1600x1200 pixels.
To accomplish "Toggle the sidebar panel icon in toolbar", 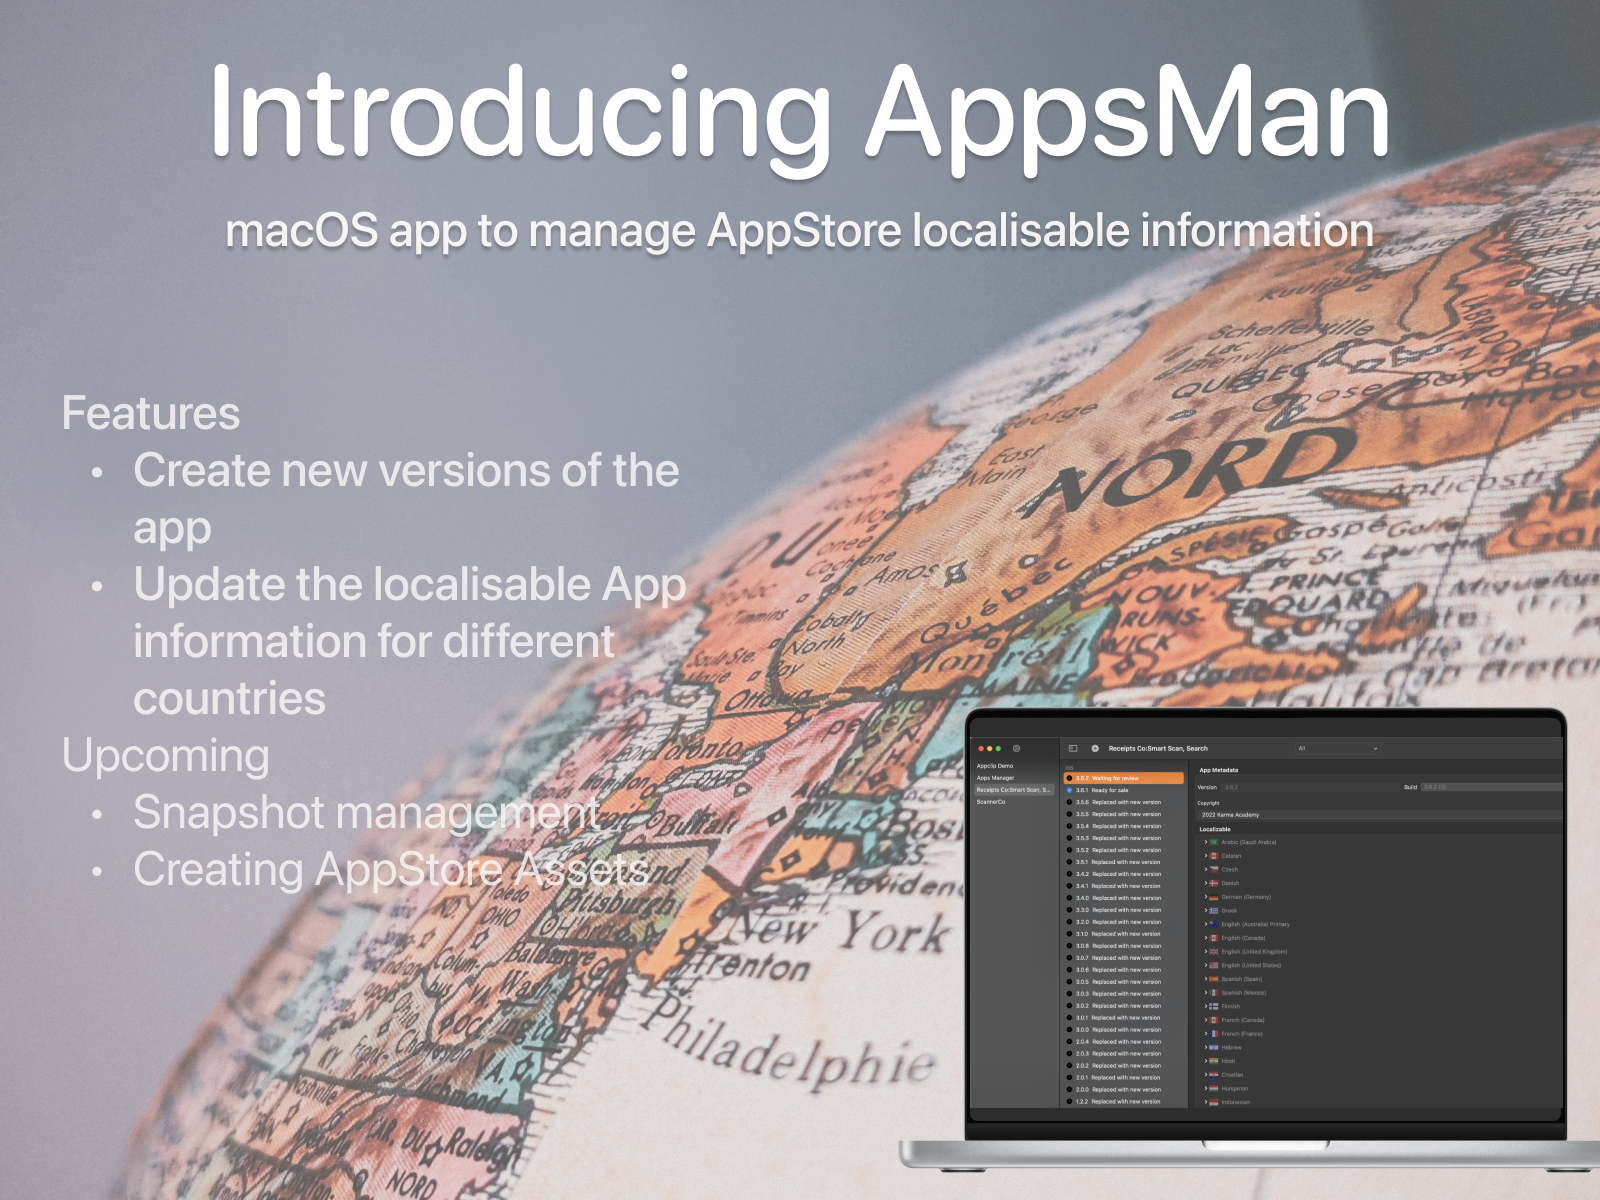I will point(1073,748).
